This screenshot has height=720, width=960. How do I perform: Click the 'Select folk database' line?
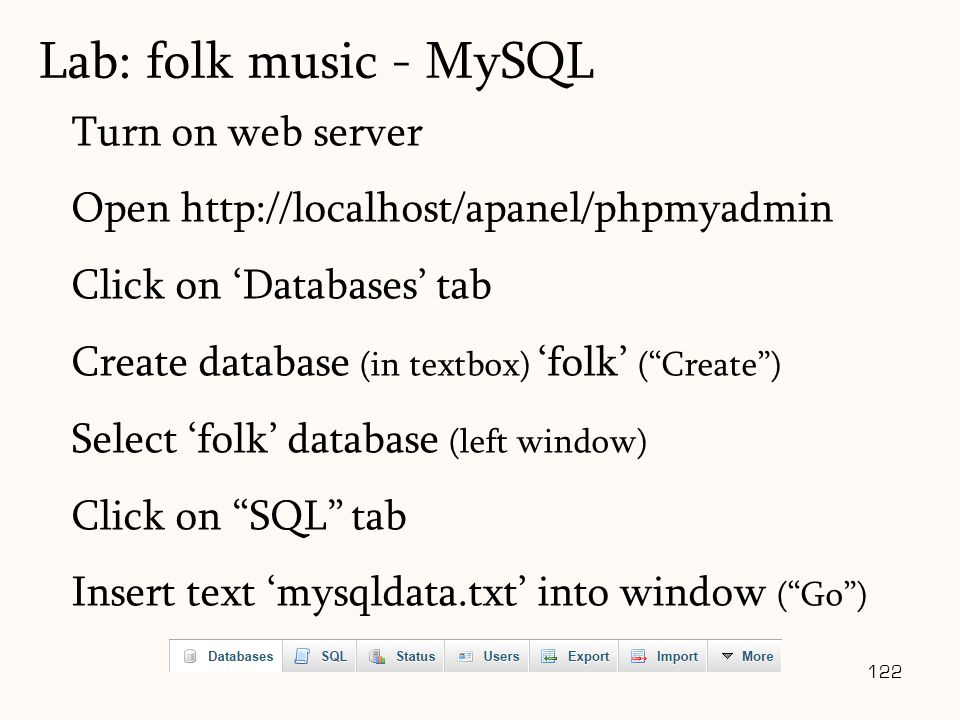tap(359, 440)
